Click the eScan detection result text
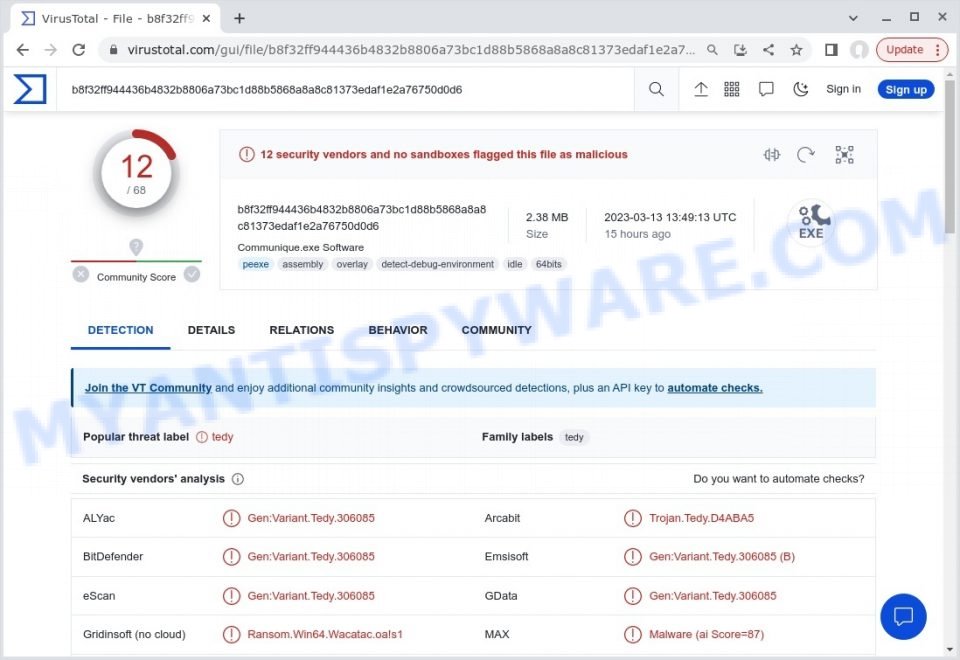Viewport: 960px width, 660px height. pyautogui.click(x=311, y=596)
